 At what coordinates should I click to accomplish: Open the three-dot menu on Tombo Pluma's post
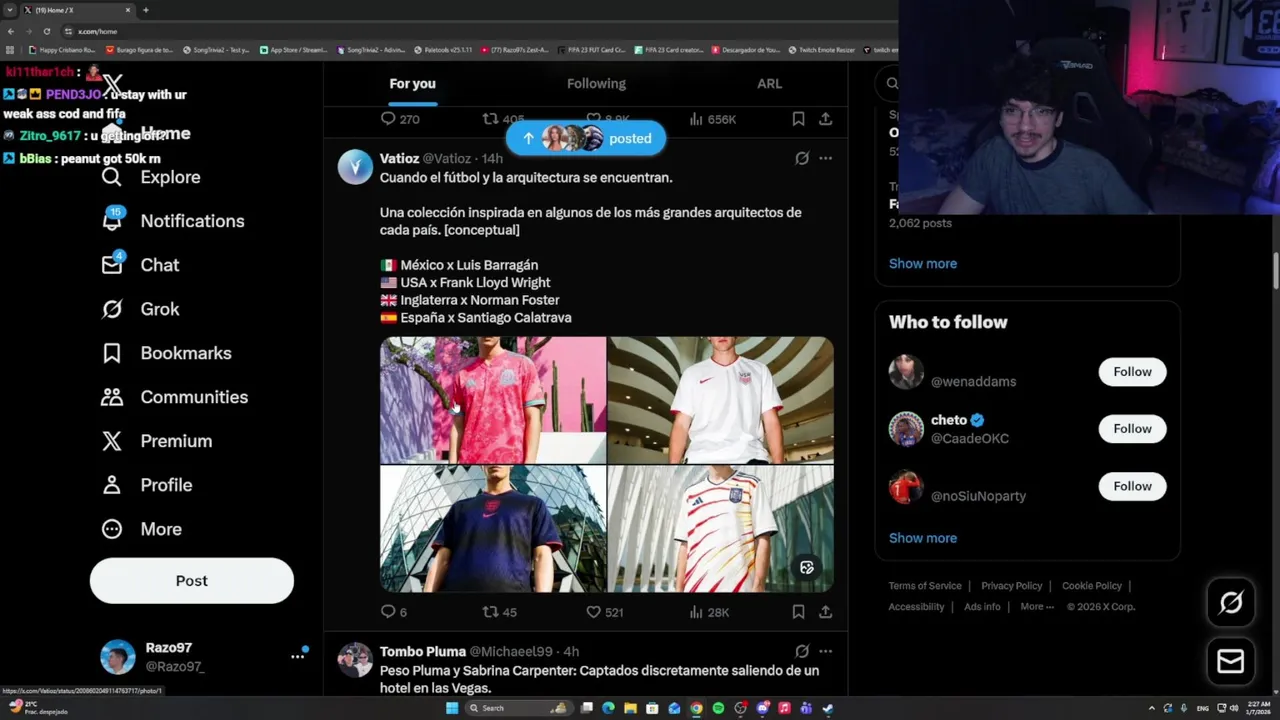[825, 651]
